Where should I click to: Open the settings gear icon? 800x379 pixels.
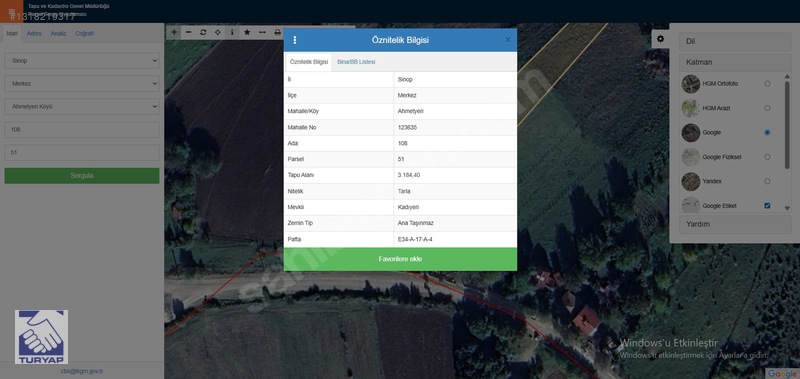click(x=661, y=39)
